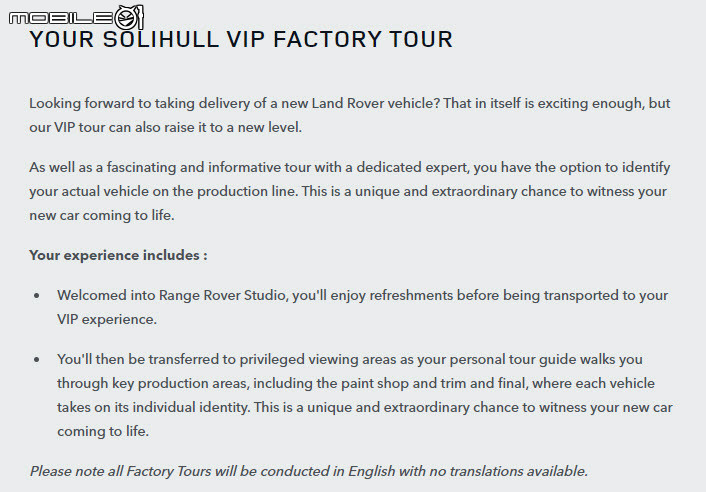Click the 'Your experience includes :' bold label
The width and height of the screenshot is (706, 492).
coord(118,255)
